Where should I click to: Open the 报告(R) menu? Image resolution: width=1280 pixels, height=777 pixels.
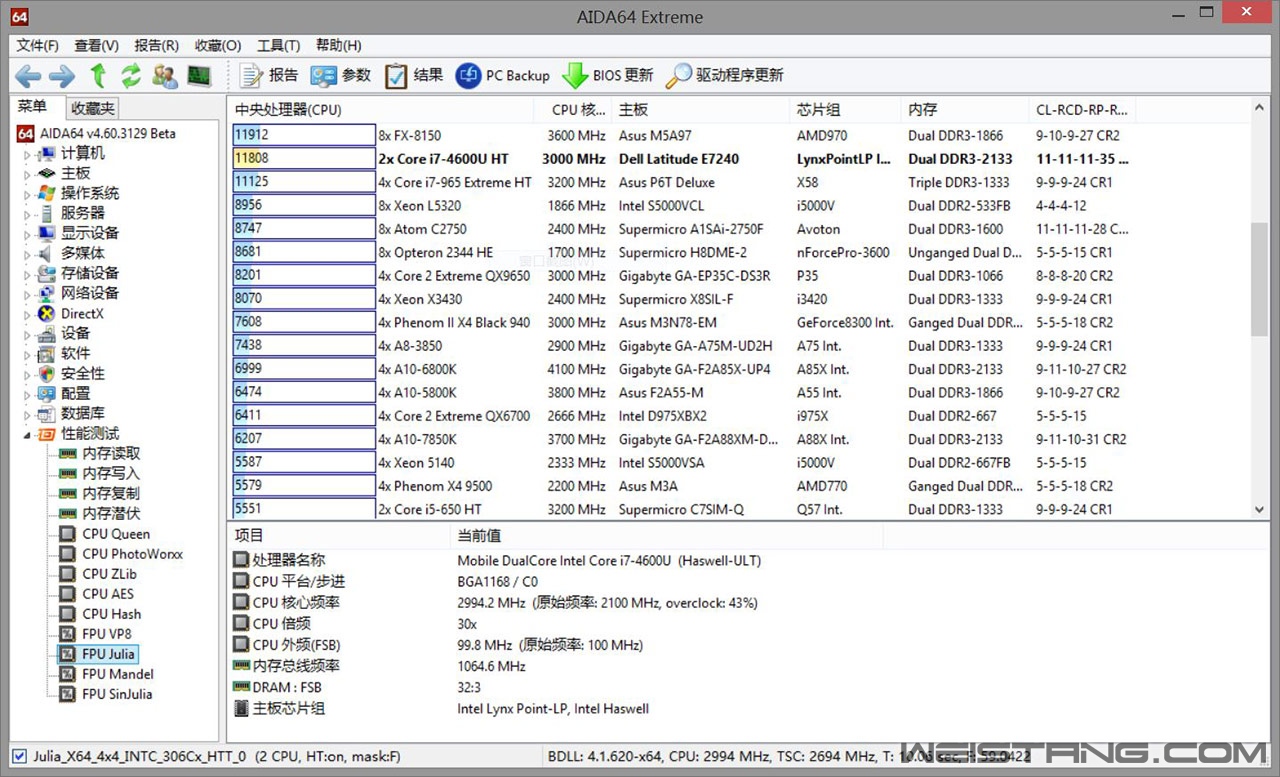pos(157,45)
